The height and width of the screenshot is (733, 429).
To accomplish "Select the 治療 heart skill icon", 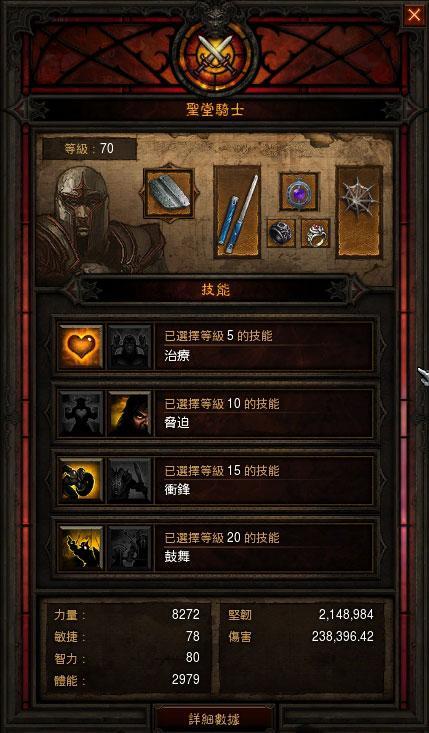I will pyautogui.click(x=81, y=347).
